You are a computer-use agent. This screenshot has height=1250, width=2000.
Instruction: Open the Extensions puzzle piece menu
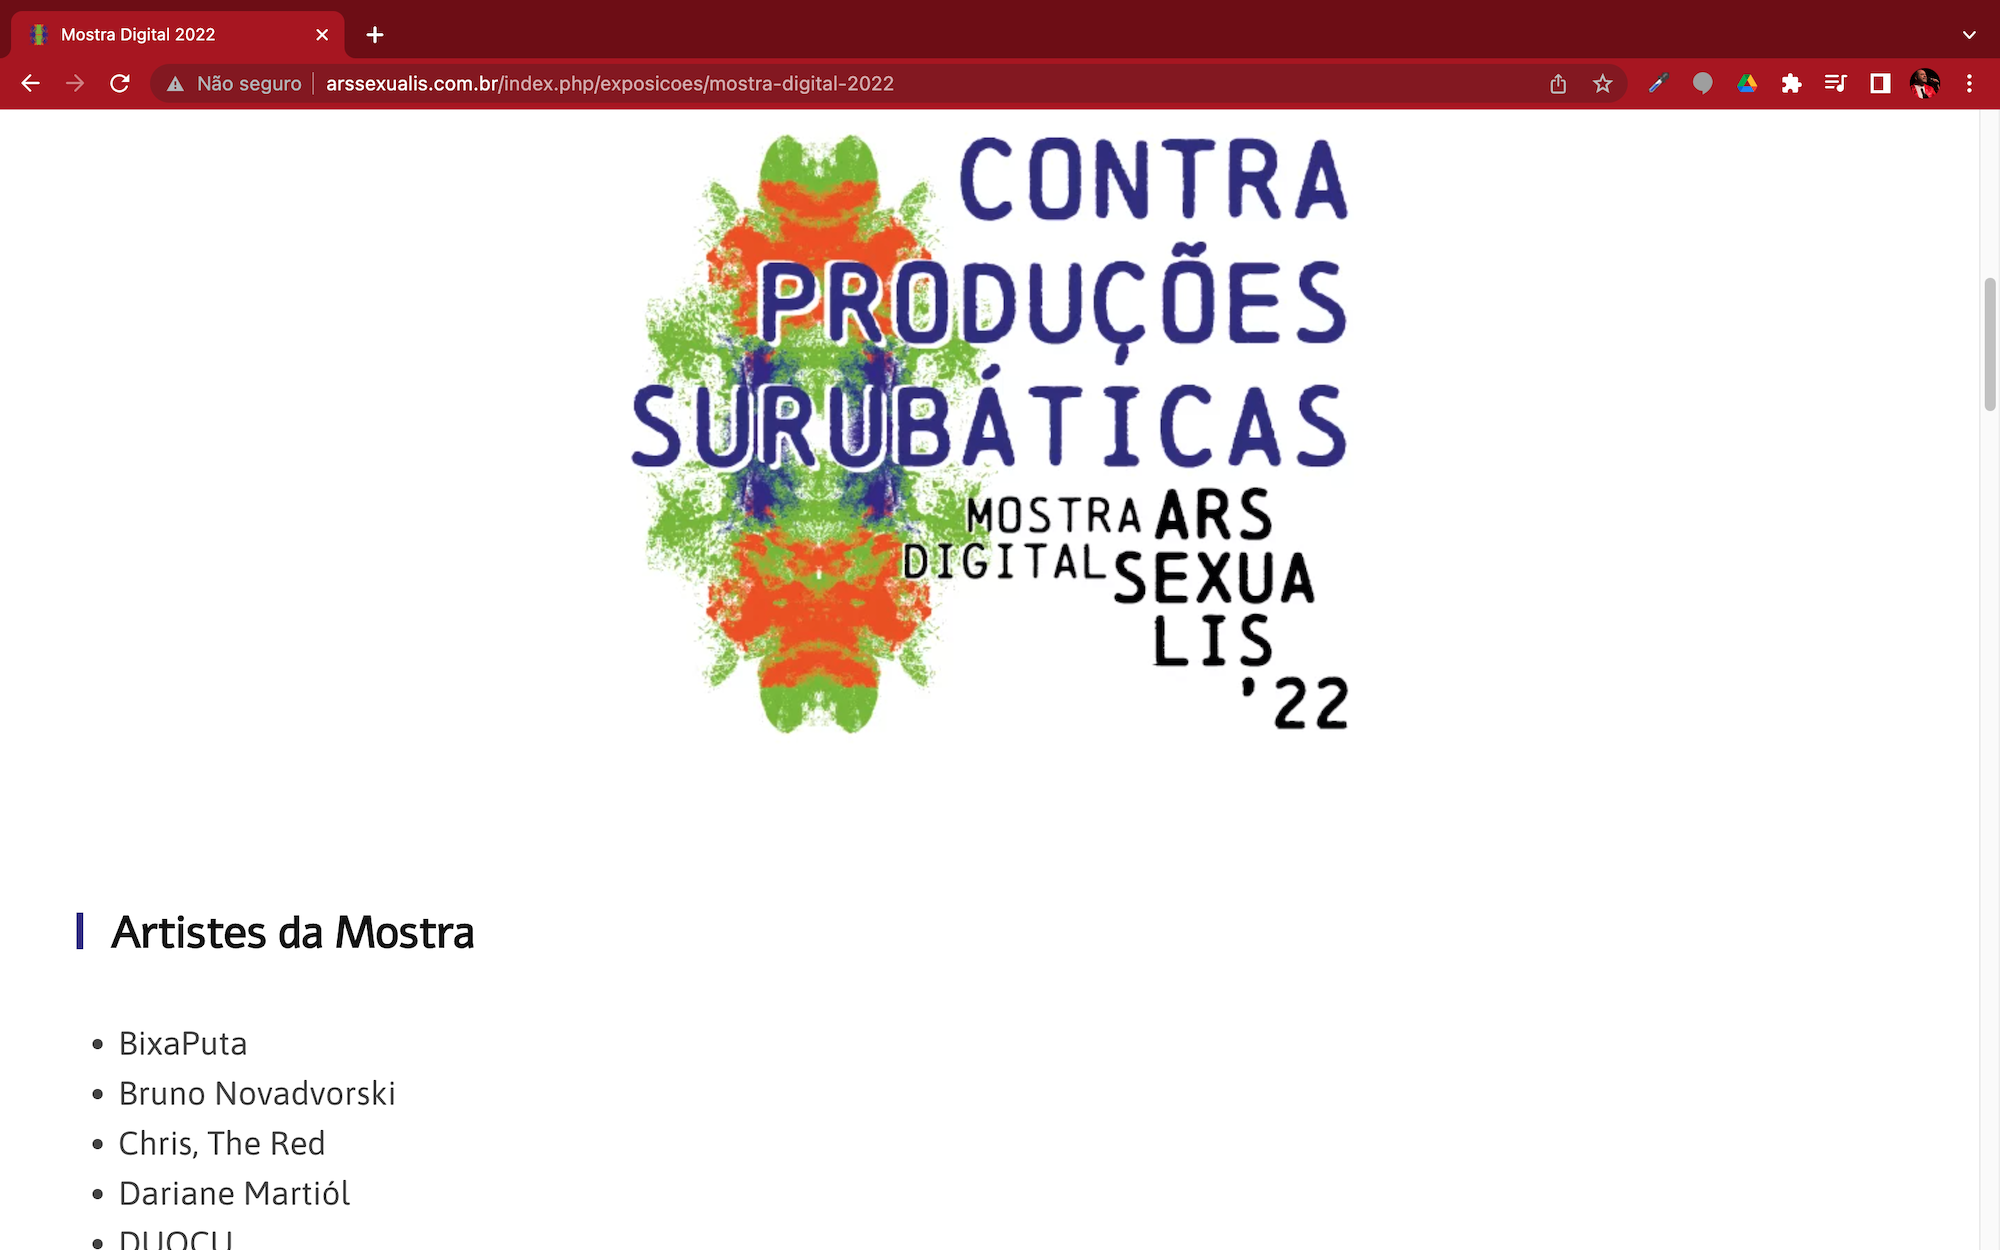pyautogui.click(x=1791, y=84)
